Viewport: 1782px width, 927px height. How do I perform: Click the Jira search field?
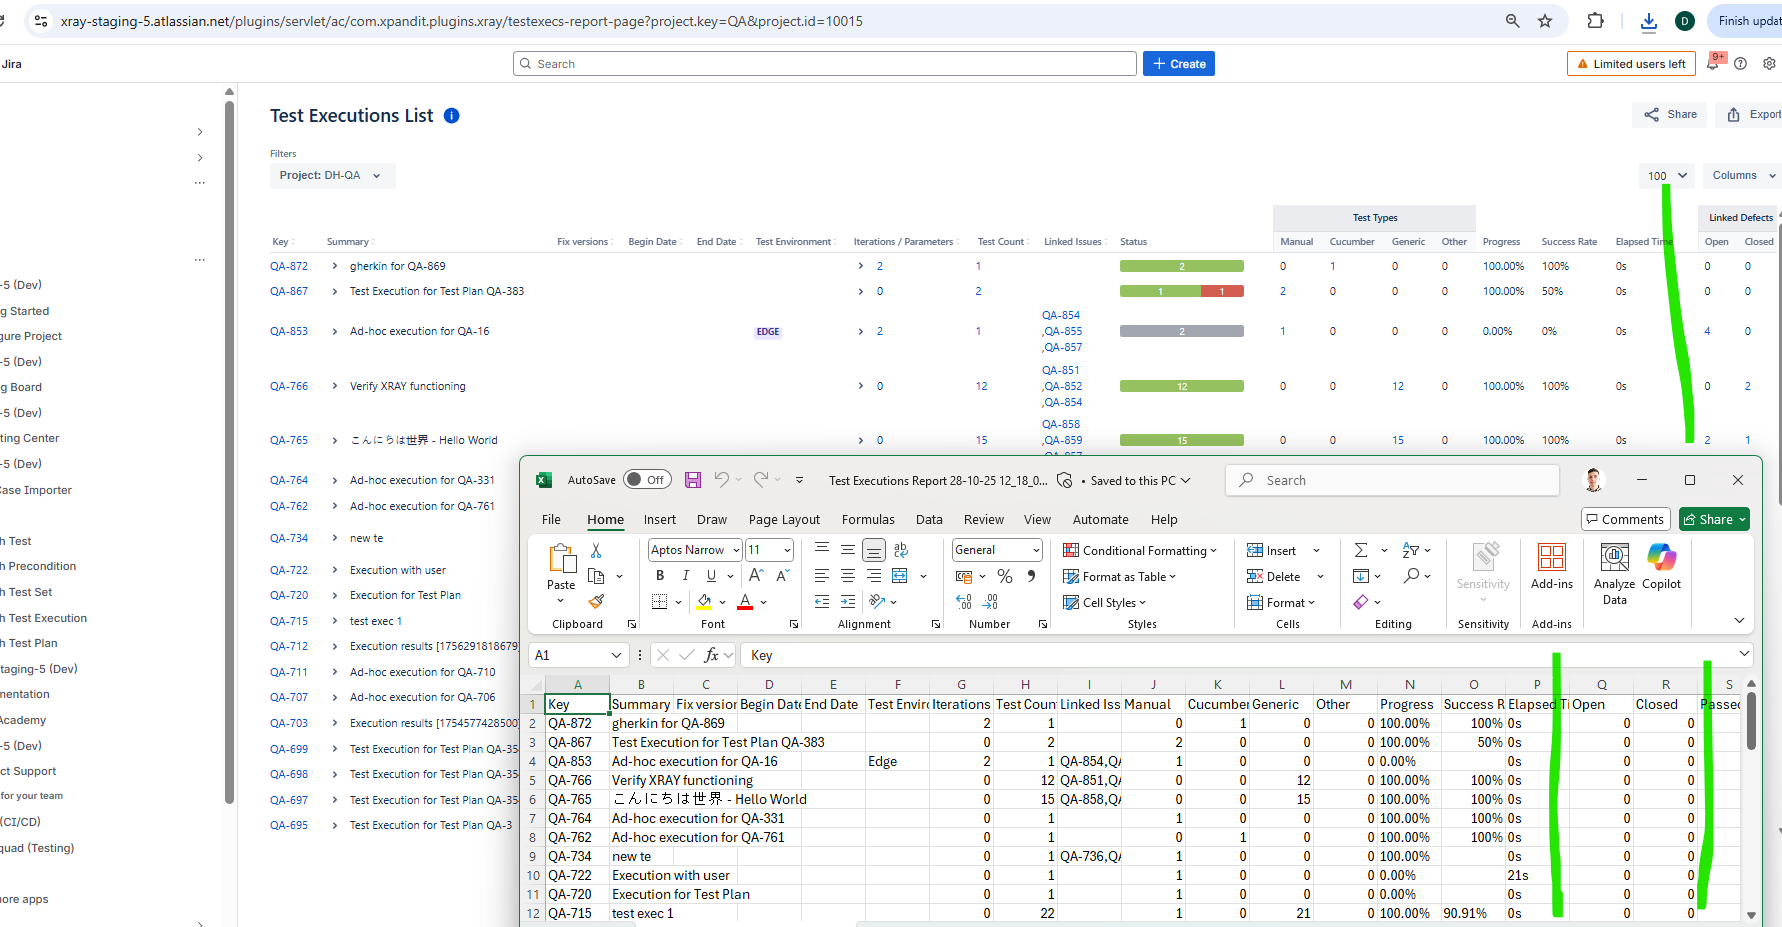(825, 64)
